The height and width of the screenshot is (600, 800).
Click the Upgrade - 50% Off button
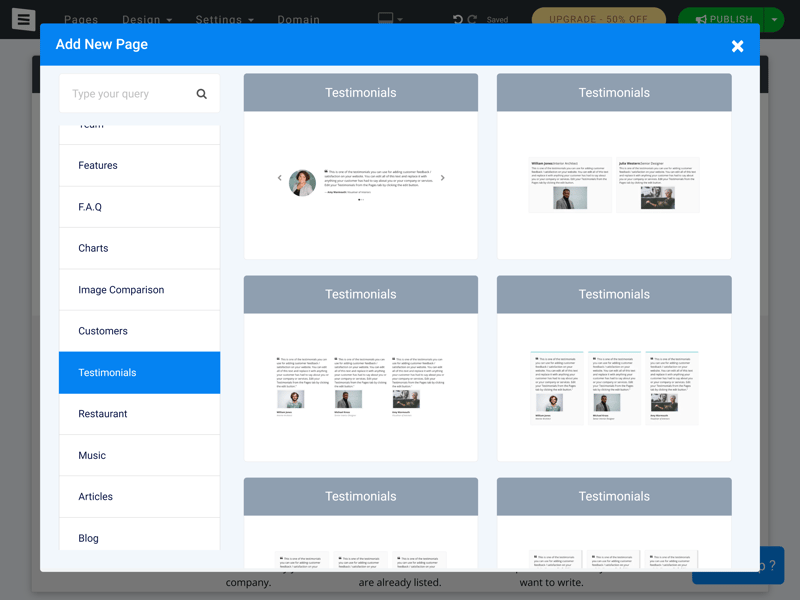coord(598,19)
